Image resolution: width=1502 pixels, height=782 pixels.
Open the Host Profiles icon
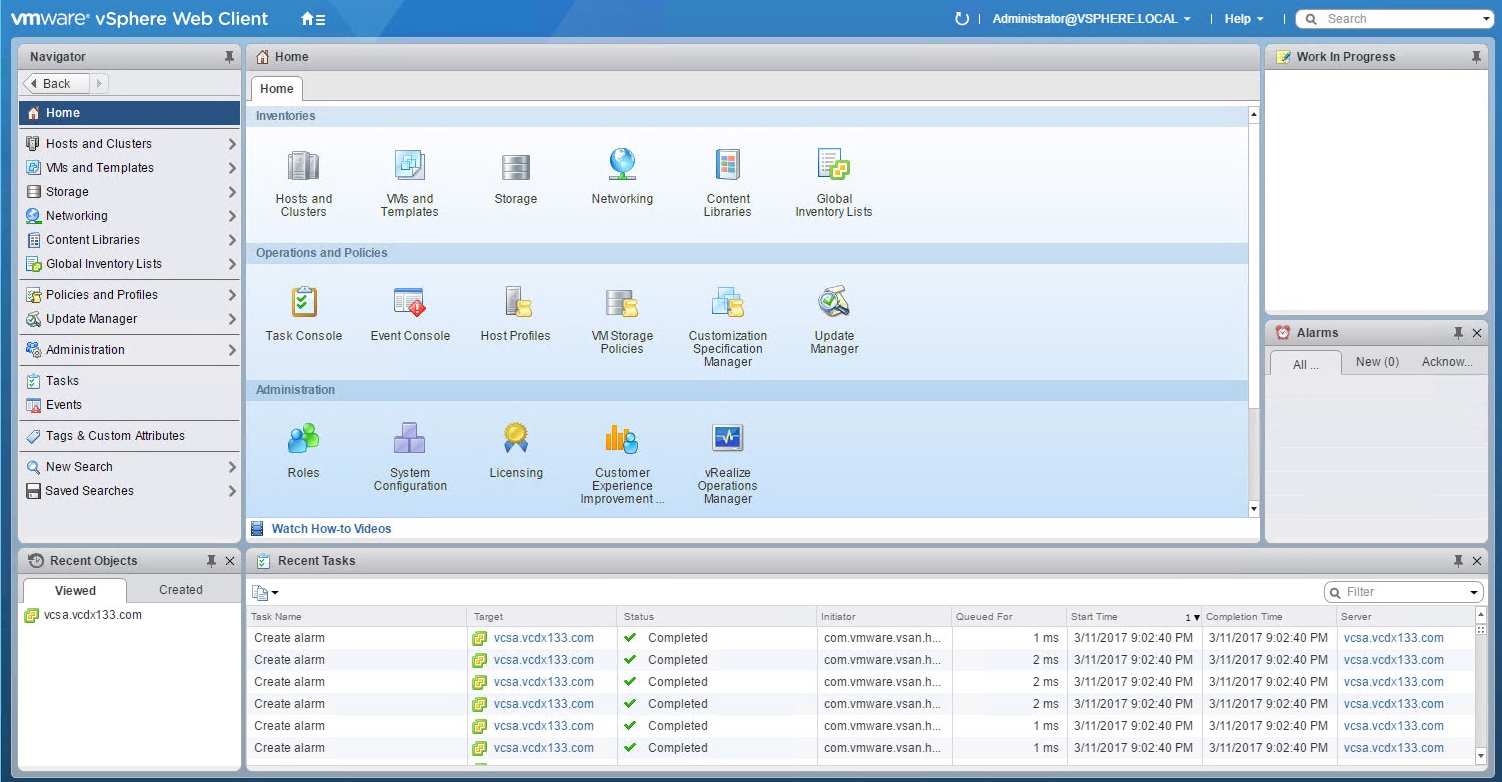pyautogui.click(x=516, y=303)
